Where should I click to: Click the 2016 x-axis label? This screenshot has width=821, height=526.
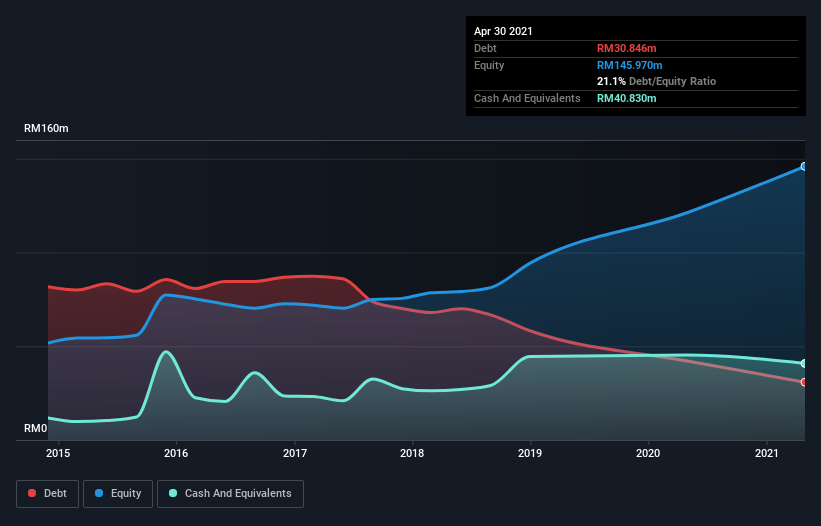point(176,453)
